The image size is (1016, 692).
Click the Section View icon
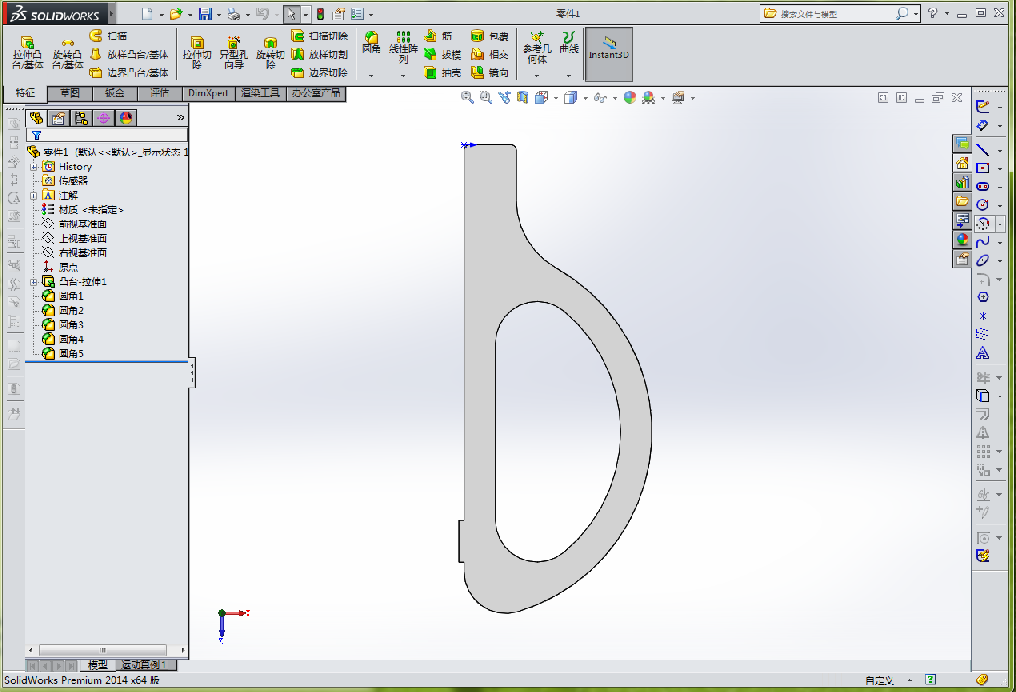pyautogui.click(x=522, y=98)
